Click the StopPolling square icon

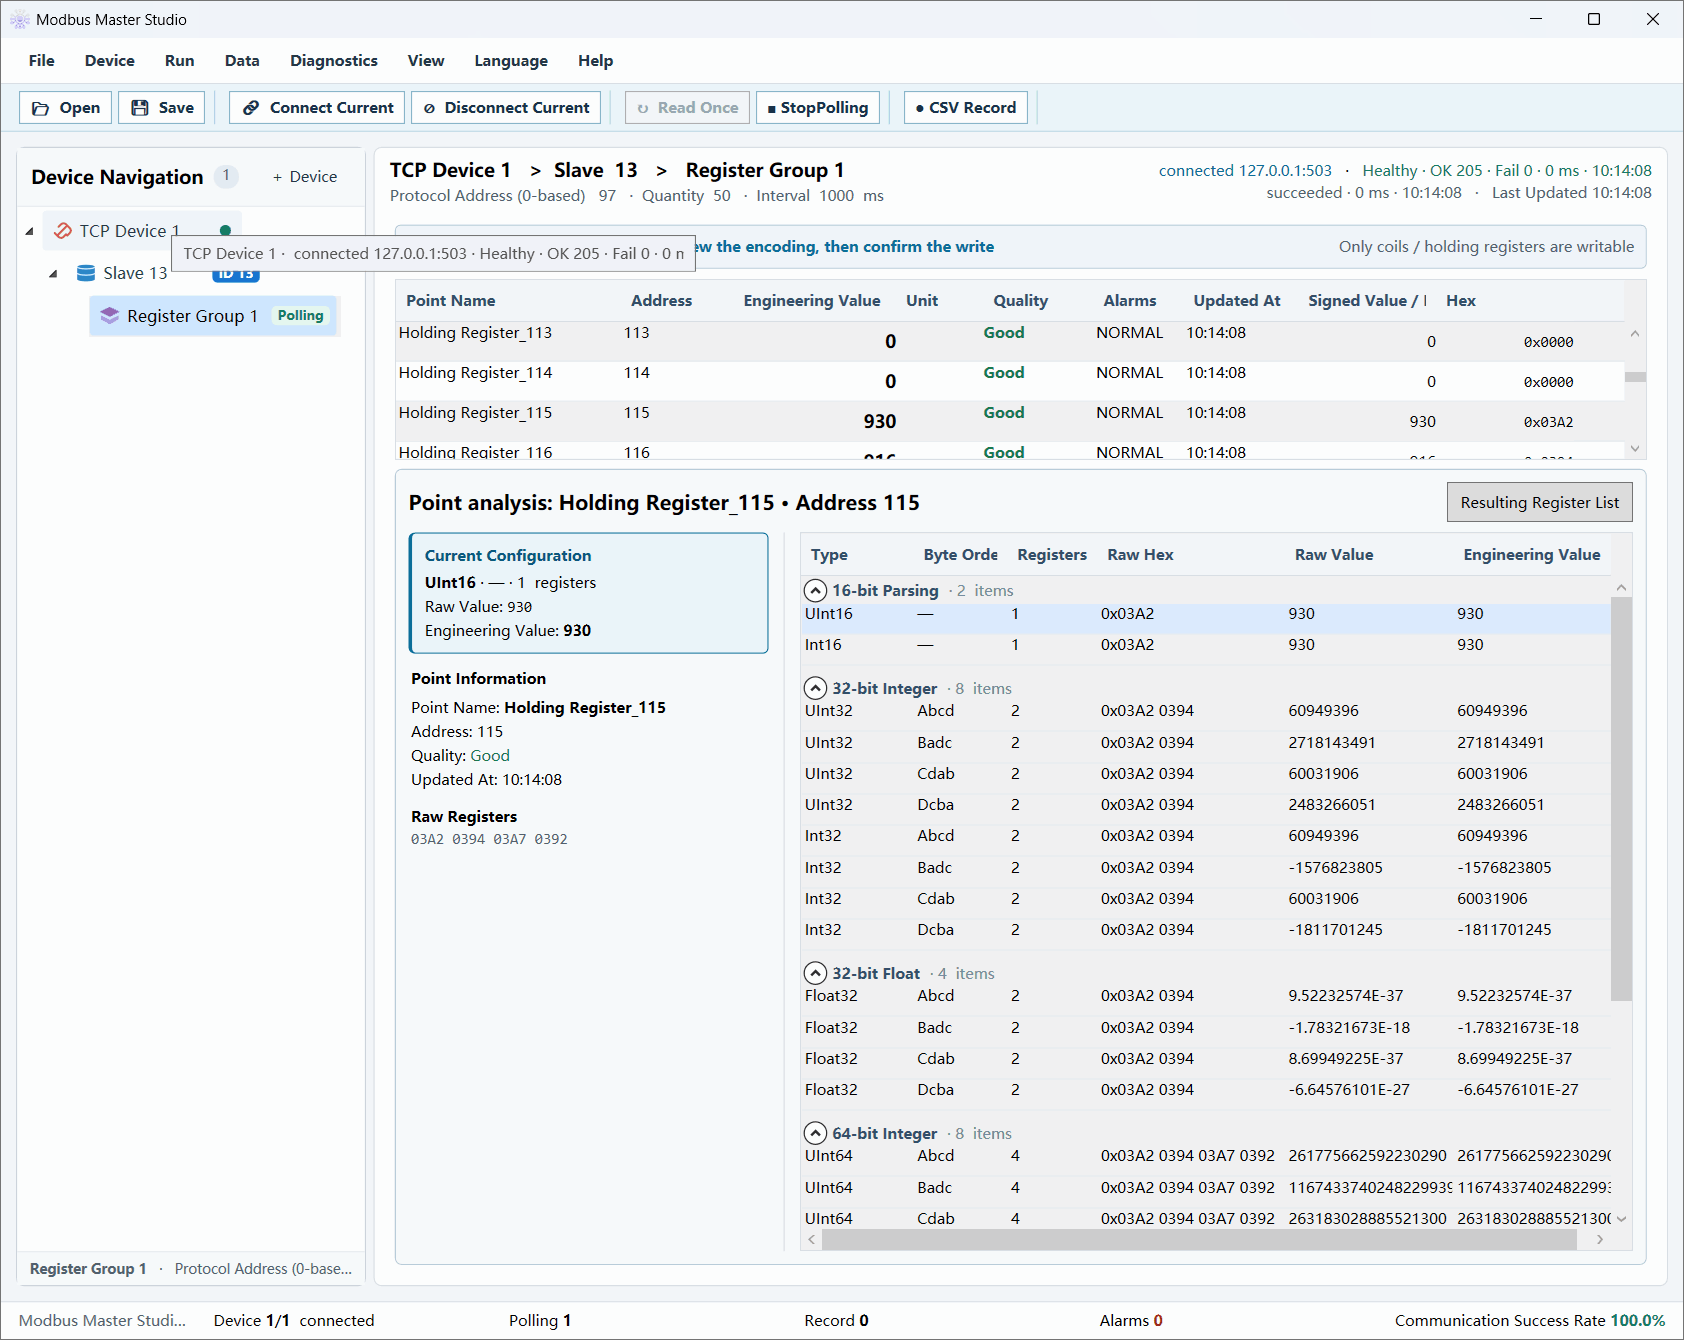[772, 108]
